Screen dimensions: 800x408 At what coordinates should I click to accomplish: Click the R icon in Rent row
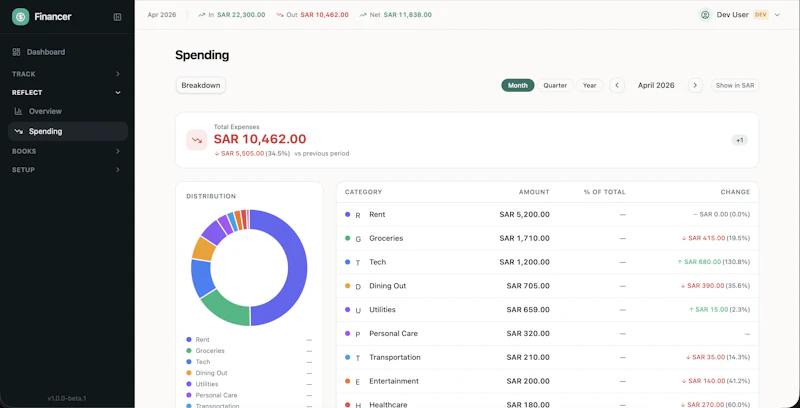coord(358,215)
